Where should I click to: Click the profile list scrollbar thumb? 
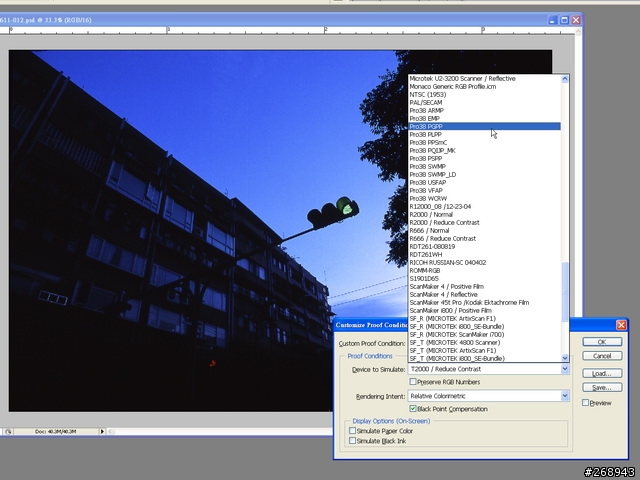click(x=565, y=291)
